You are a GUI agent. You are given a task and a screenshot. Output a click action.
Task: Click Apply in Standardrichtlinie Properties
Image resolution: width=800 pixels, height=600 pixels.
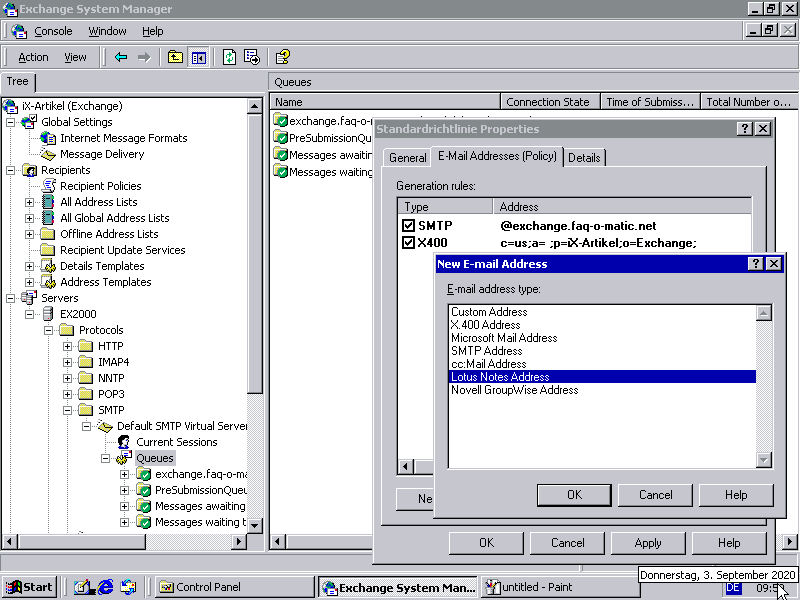pos(648,543)
